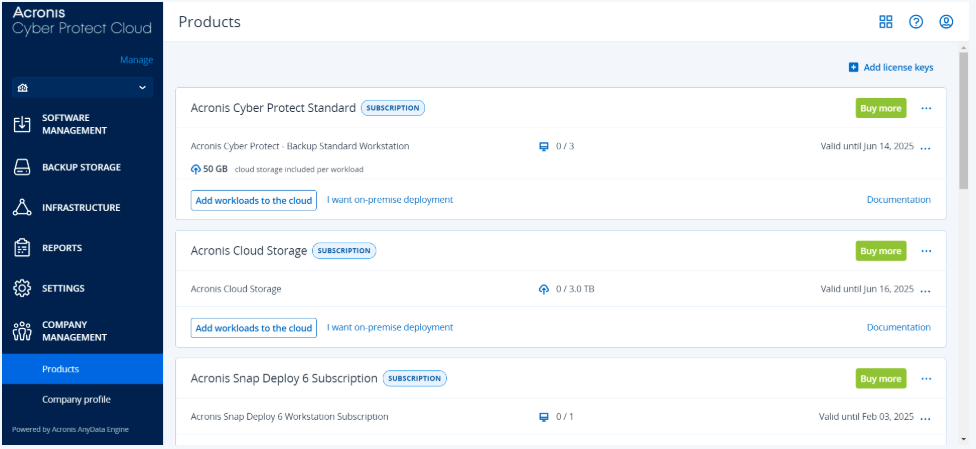Screen dimensions: 976x449
Task: Buy more for Acronis Cloud Storage
Action: (x=881, y=251)
